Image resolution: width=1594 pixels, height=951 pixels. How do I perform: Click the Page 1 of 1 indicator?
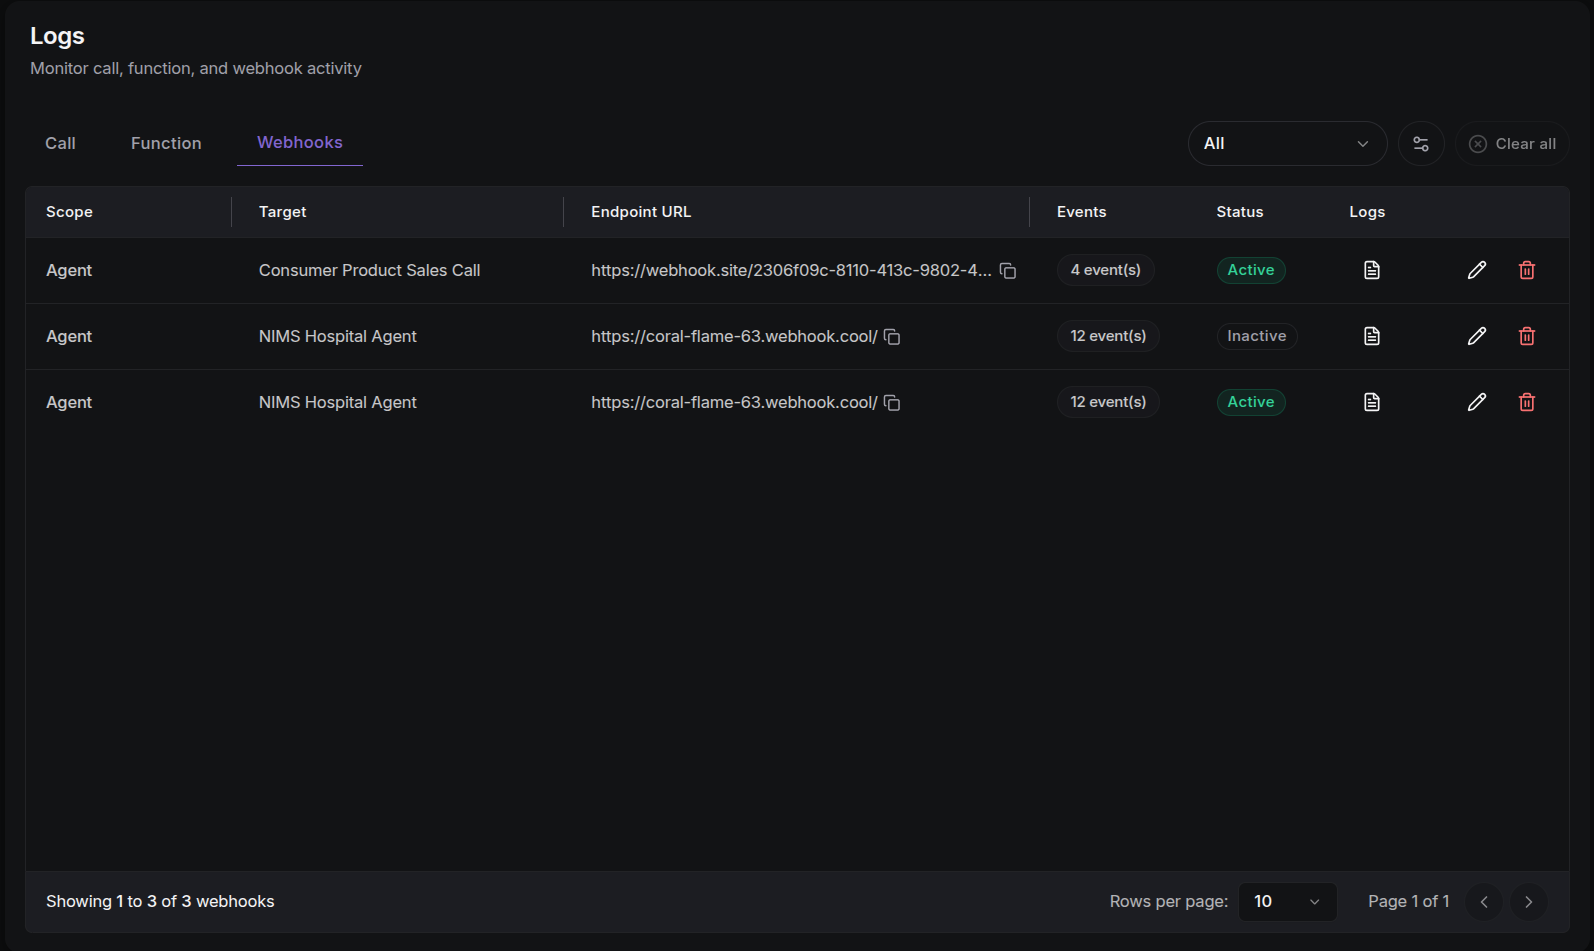[x=1409, y=902]
